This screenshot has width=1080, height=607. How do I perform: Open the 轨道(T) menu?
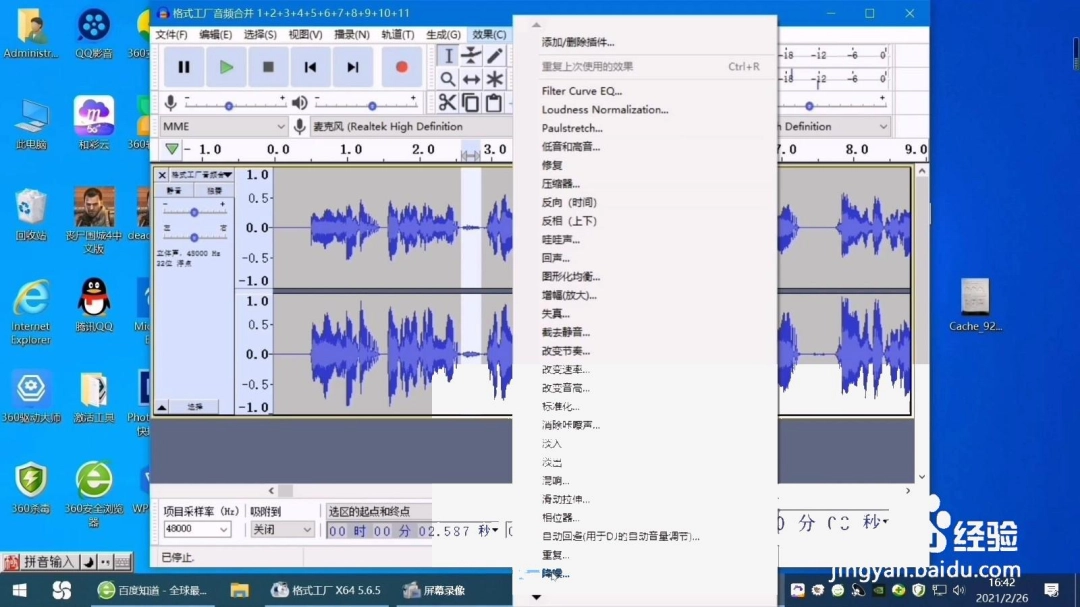tap(397, 34)
